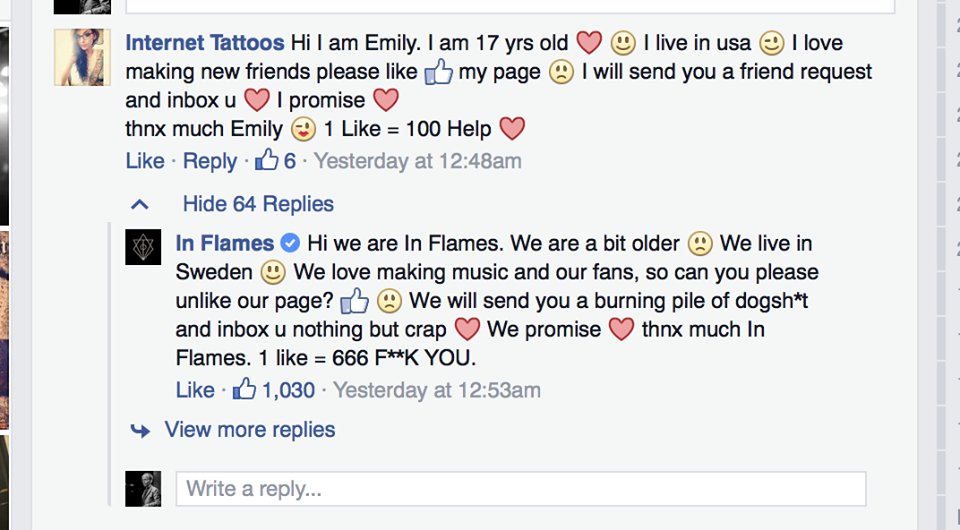The image size is (960, 530).
Task: Like the In Flames reply
Action: pyautogui.click(x=195, y=390)
